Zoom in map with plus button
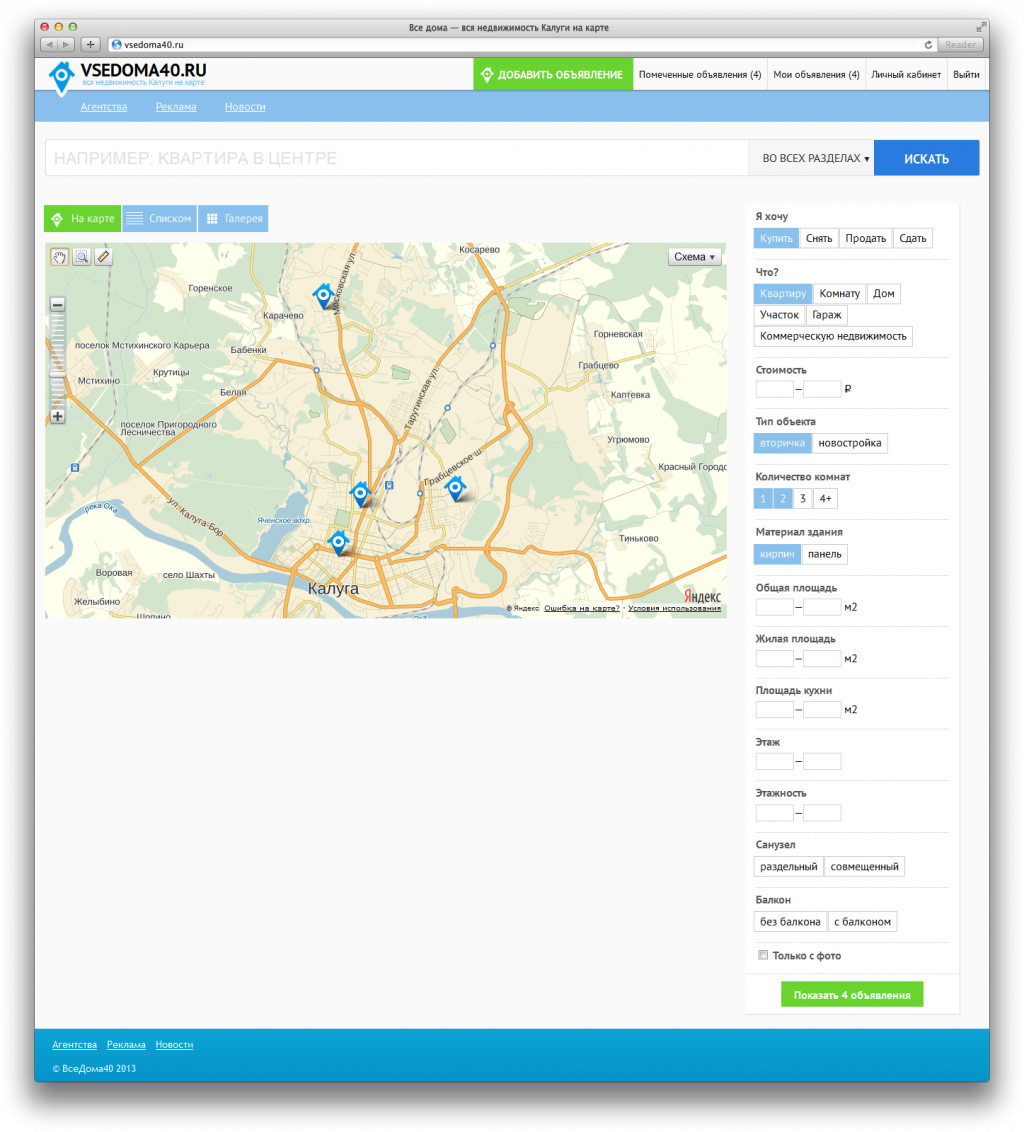 pos(58,417)
